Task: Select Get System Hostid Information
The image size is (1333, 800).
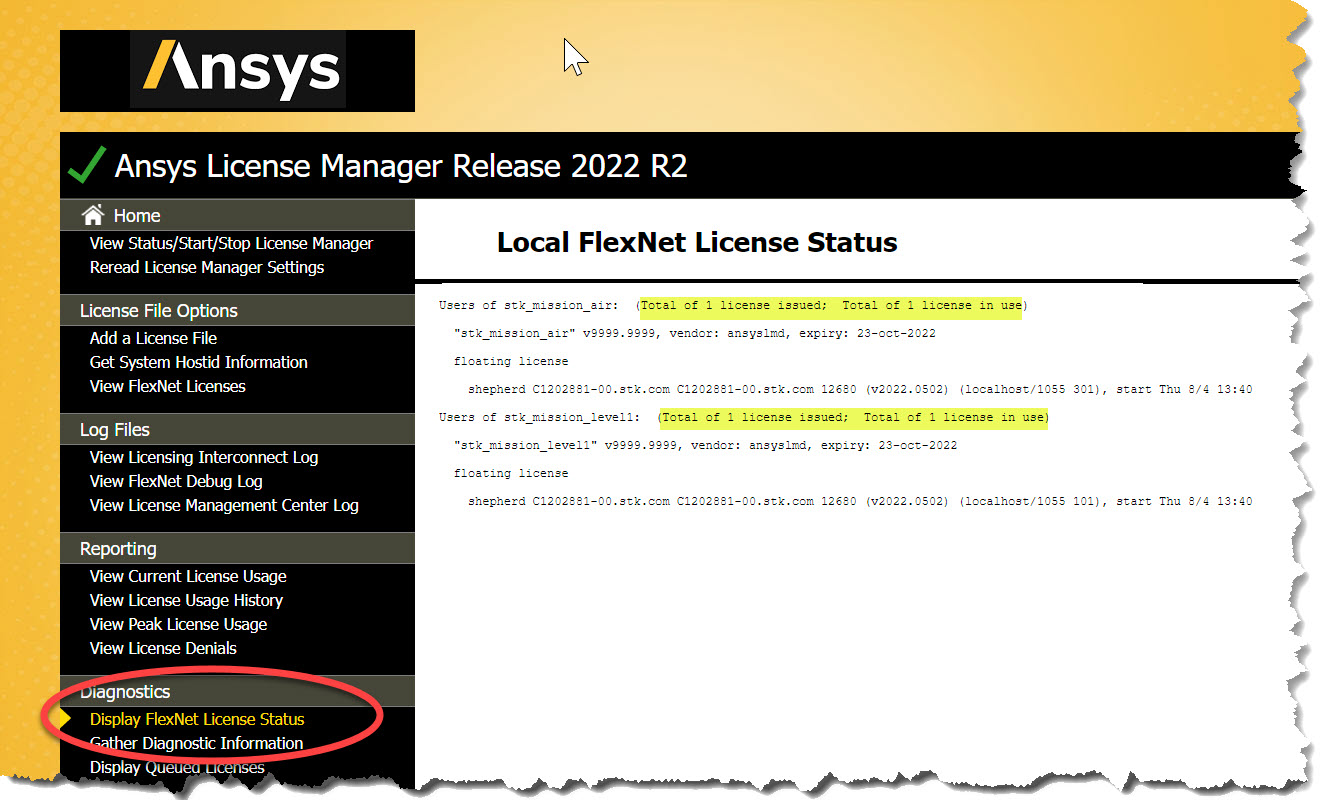Action: [x=198, y=362]
